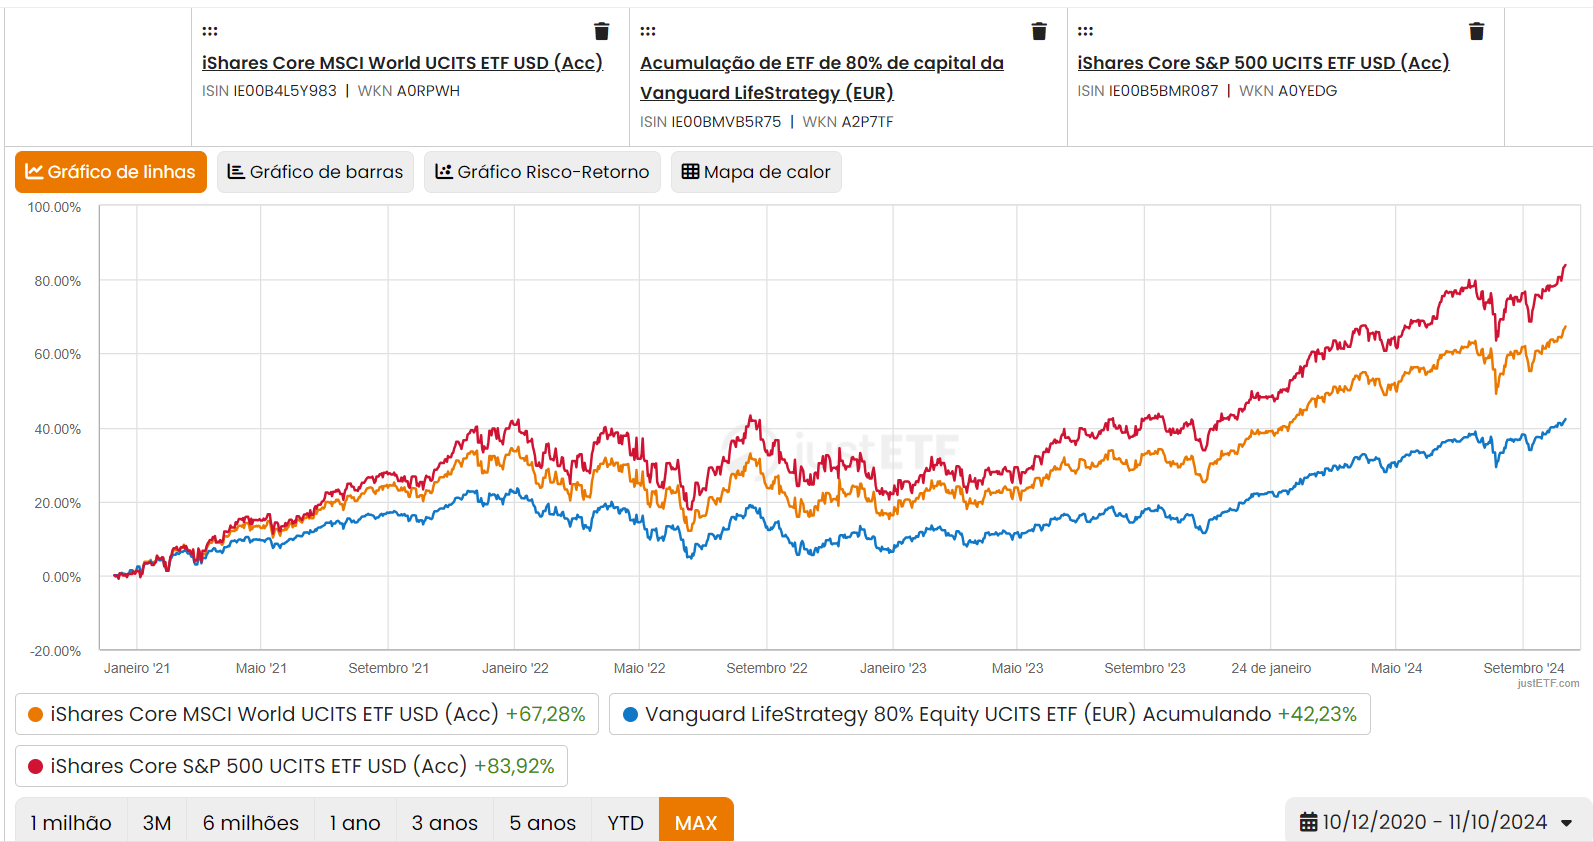This screenshot has height=842, width=1593.
Task: Click the calendar icon beside the date range
Action: pyautogui.click(x=1308, y=822)
